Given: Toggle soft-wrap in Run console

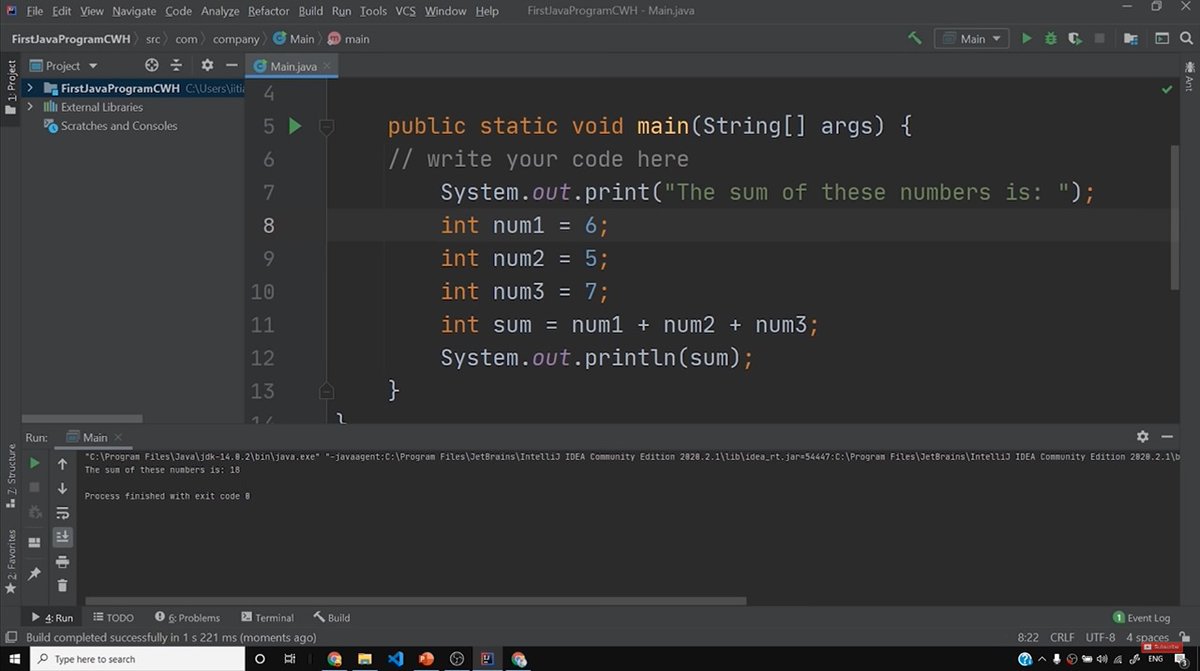Looking at the screenshot, I should 62,513.
